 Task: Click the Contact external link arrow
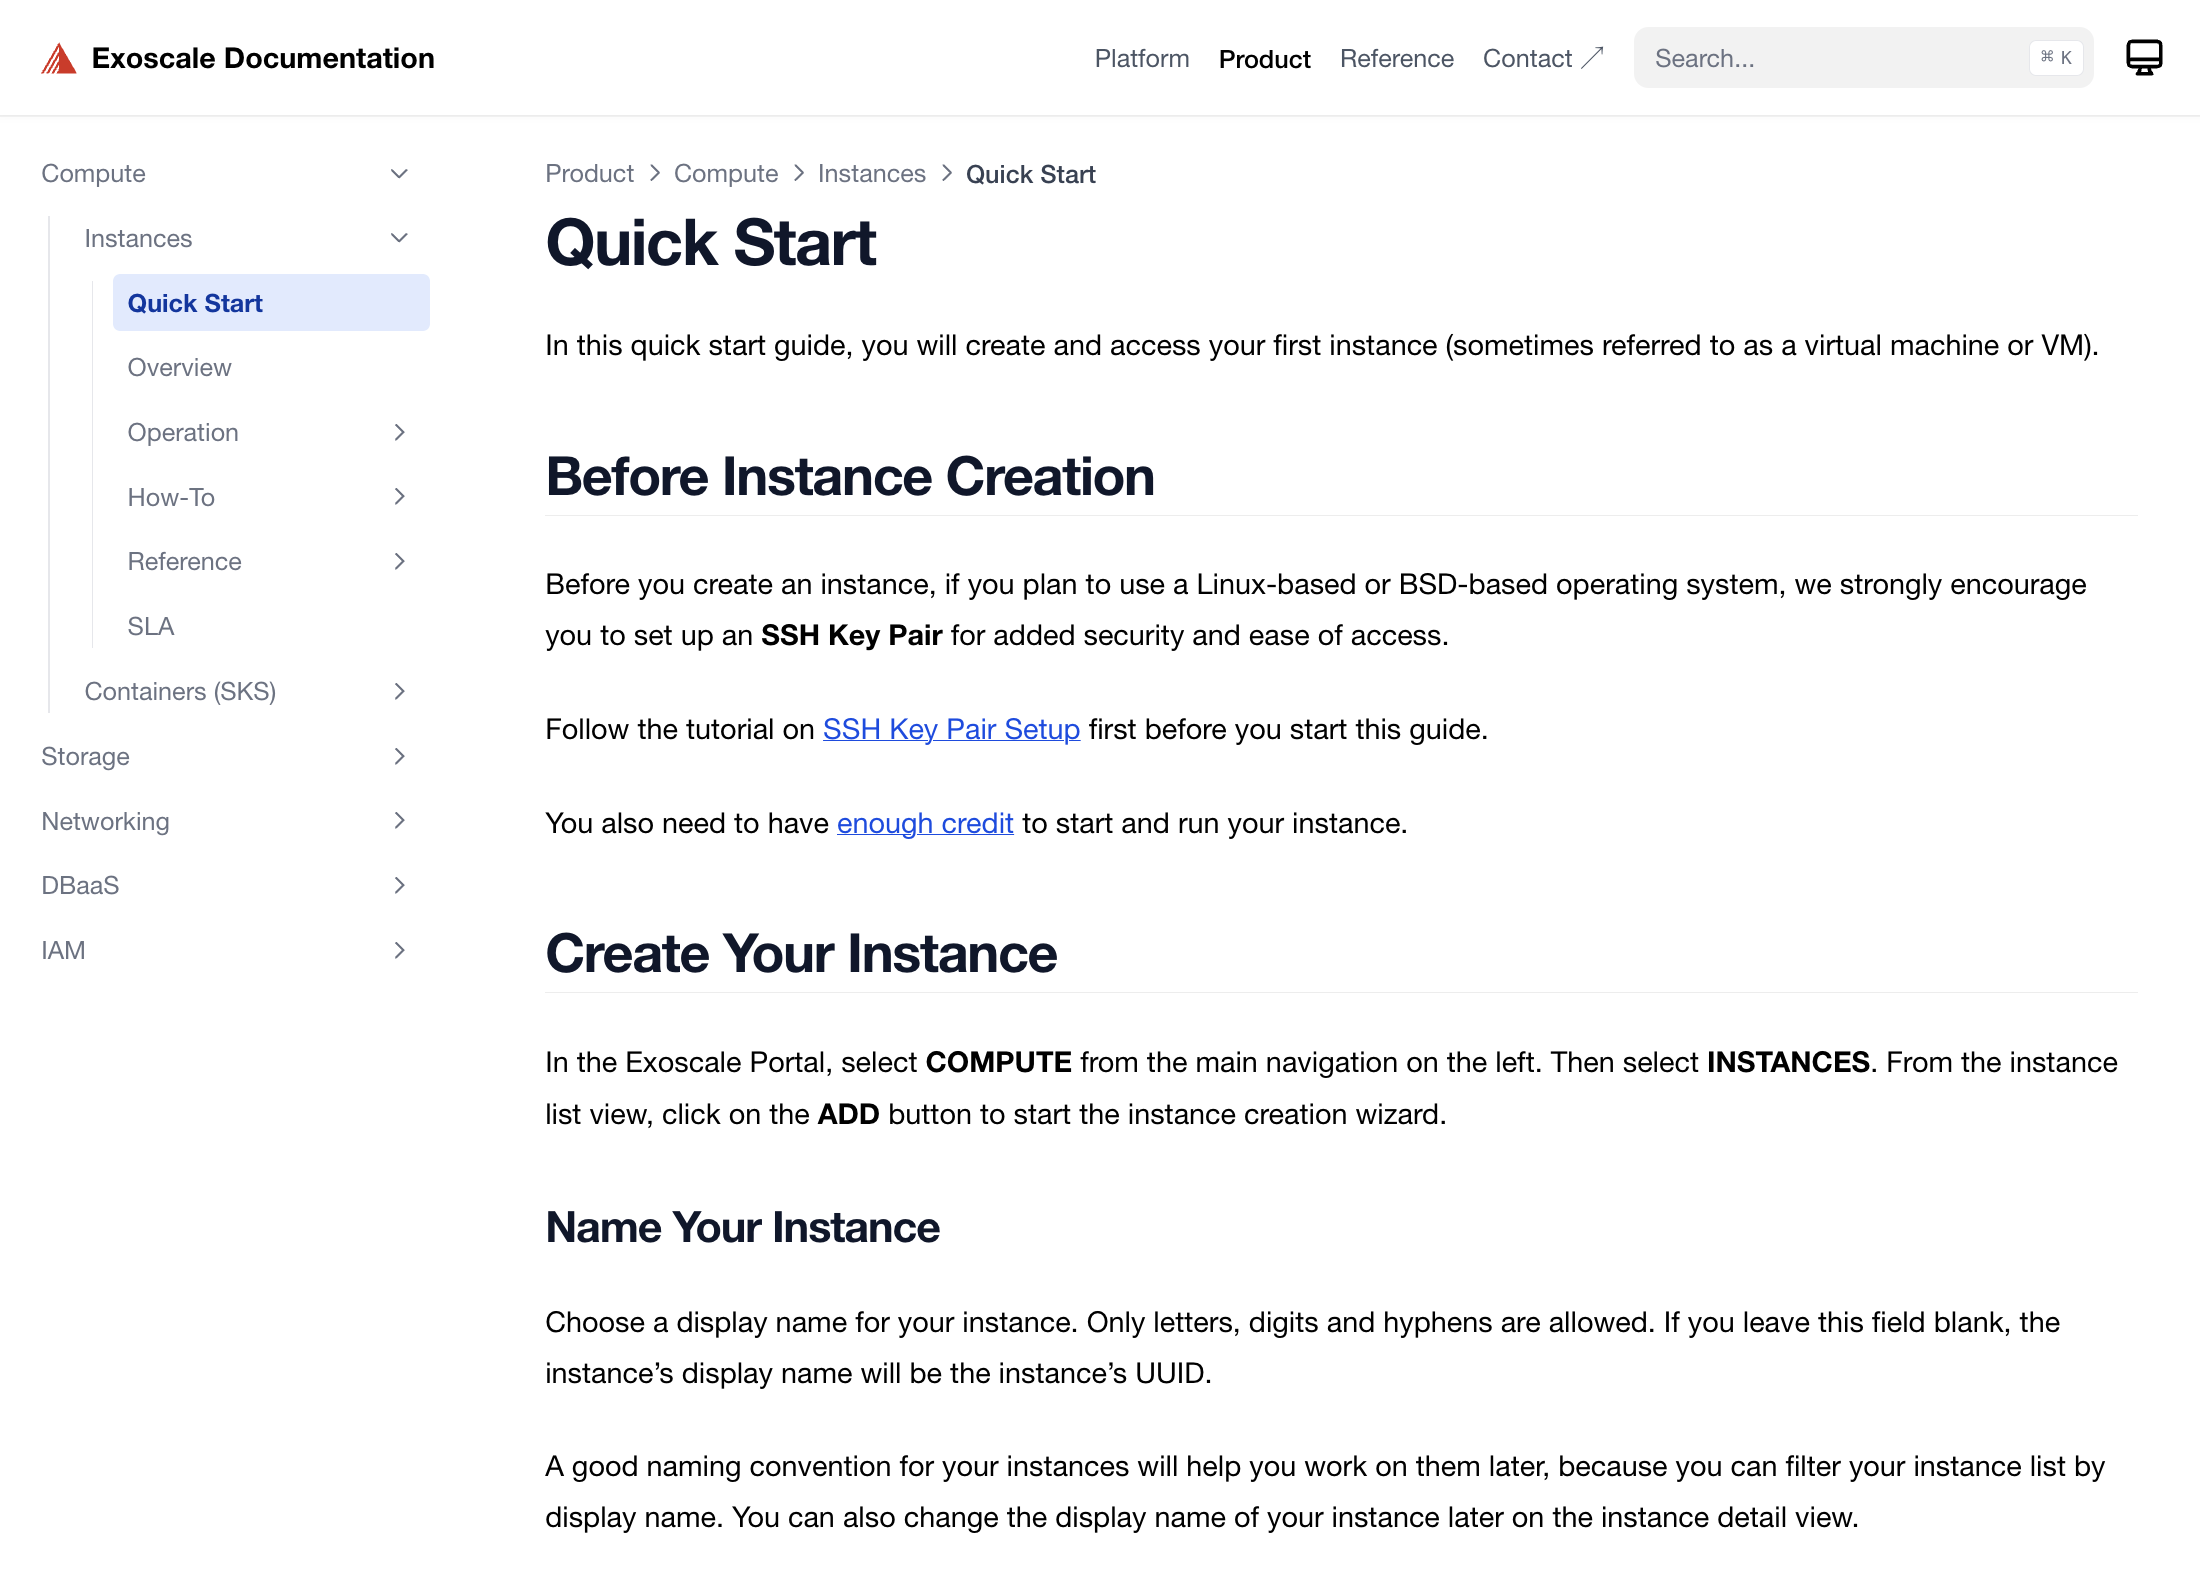pos(1593,58)
